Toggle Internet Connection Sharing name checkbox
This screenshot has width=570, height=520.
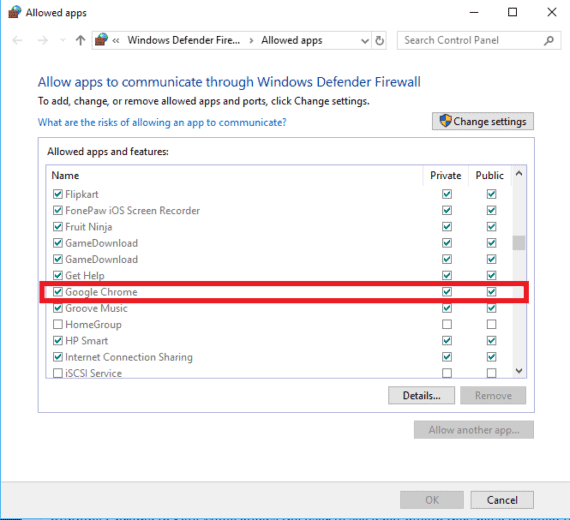click(57, 357)
